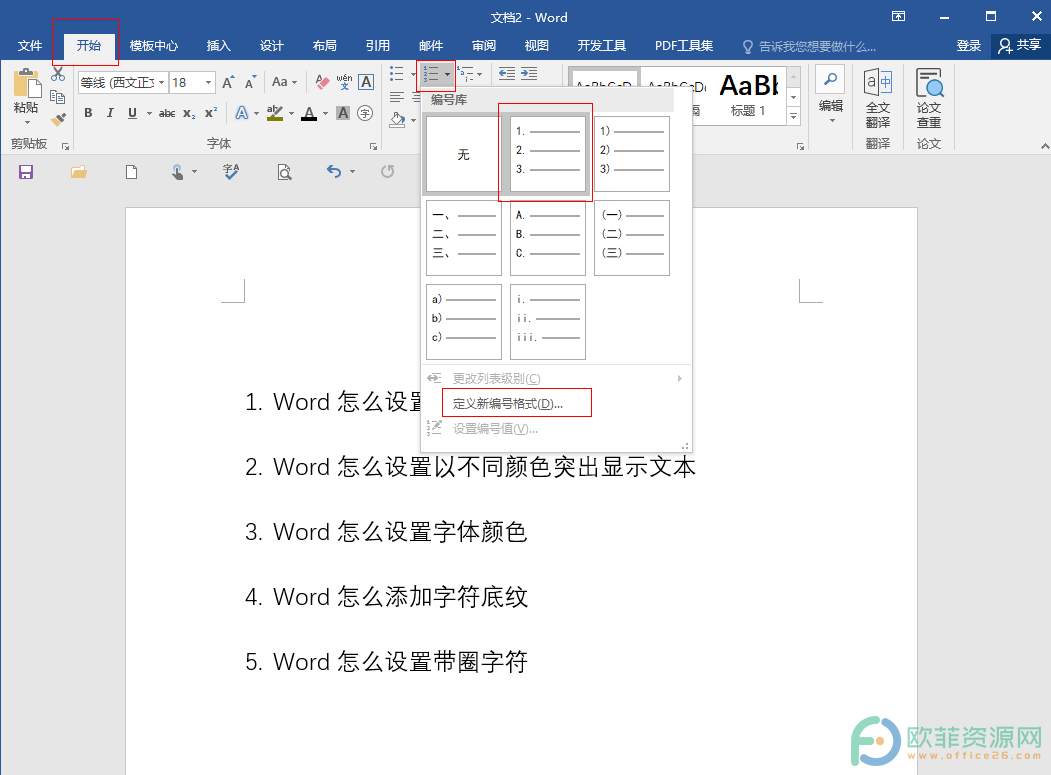
Task: Select the 一、二、三、 numbering format
Action: tap(464, 238)
